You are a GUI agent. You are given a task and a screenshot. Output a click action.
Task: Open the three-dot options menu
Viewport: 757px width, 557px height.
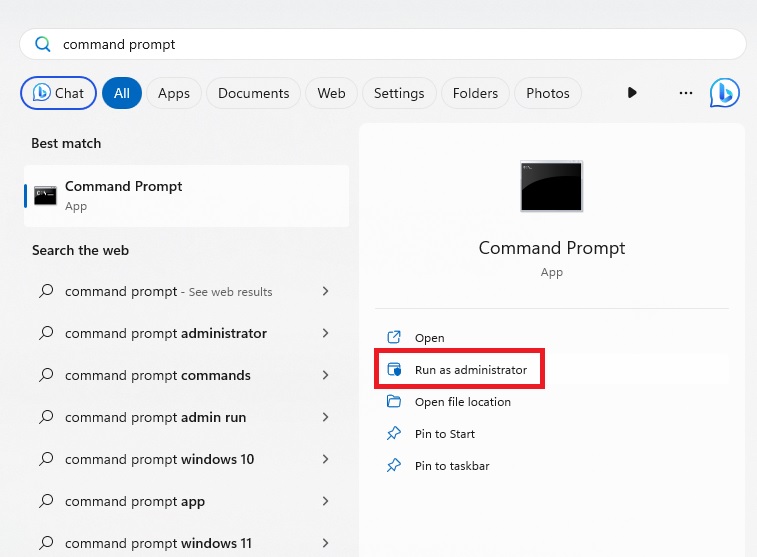pyautogui.click(x=686, y=93)
